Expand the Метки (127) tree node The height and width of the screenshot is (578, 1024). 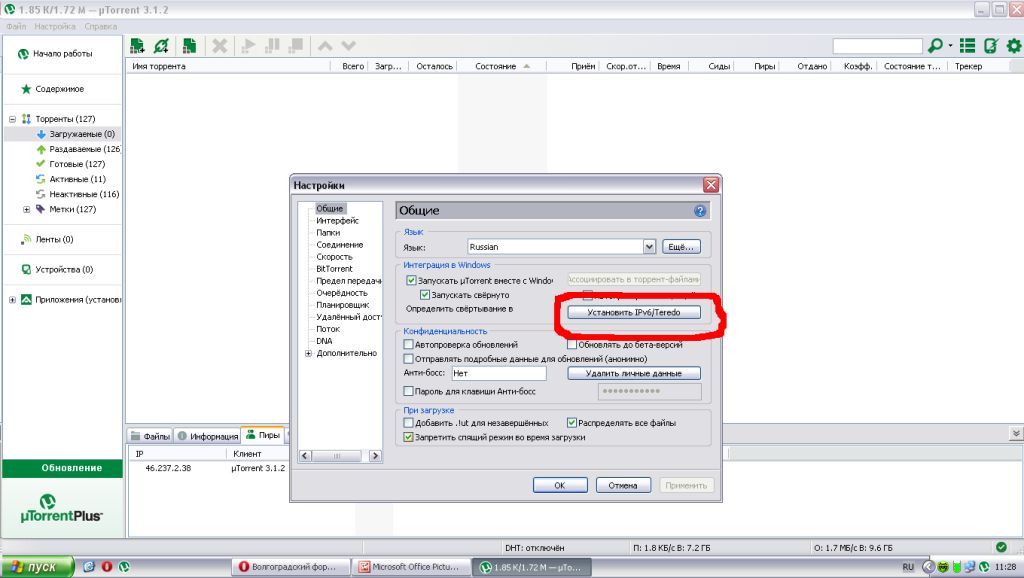(27, 209)
